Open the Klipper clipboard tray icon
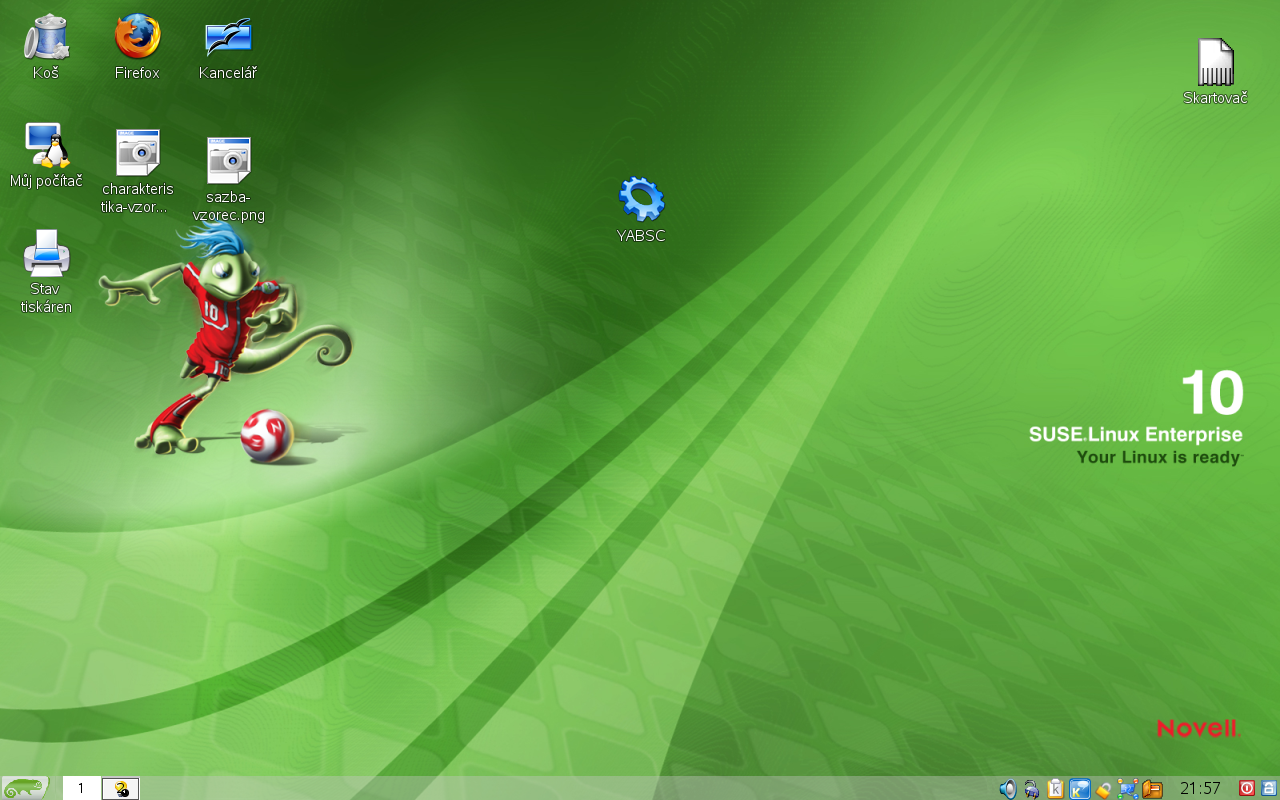Image resolution: width=1280 pixels, height=800 pixels. [1056, 789]
